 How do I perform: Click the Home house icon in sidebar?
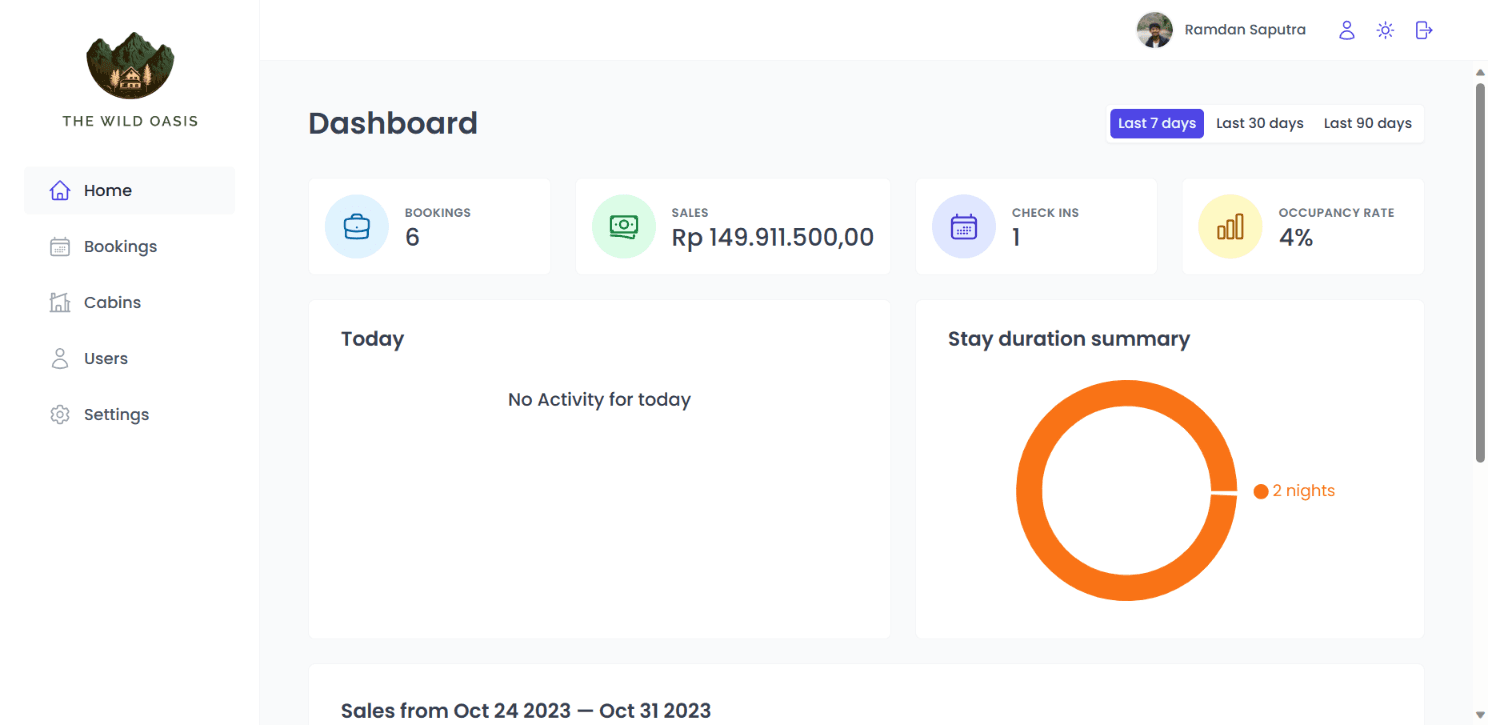pos(60,190)
